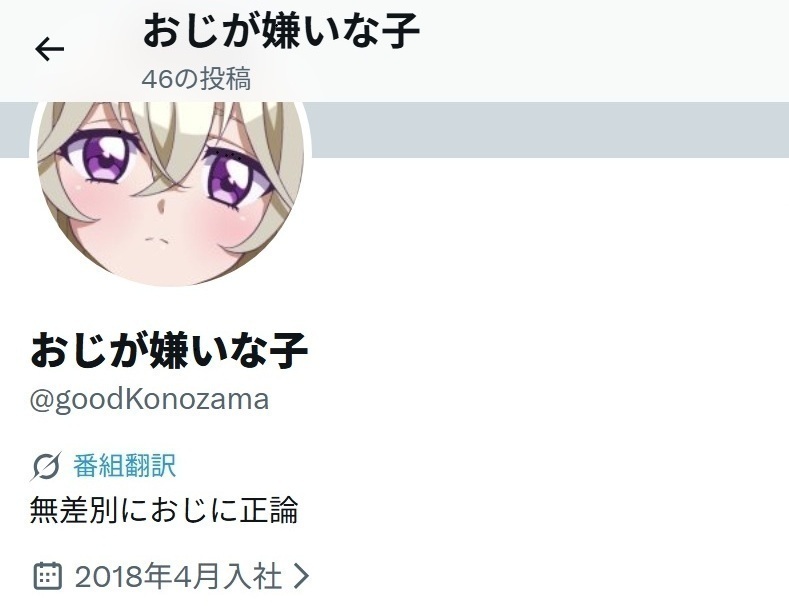Click the header title おじが嫌いな子

[x=281, y=31]
